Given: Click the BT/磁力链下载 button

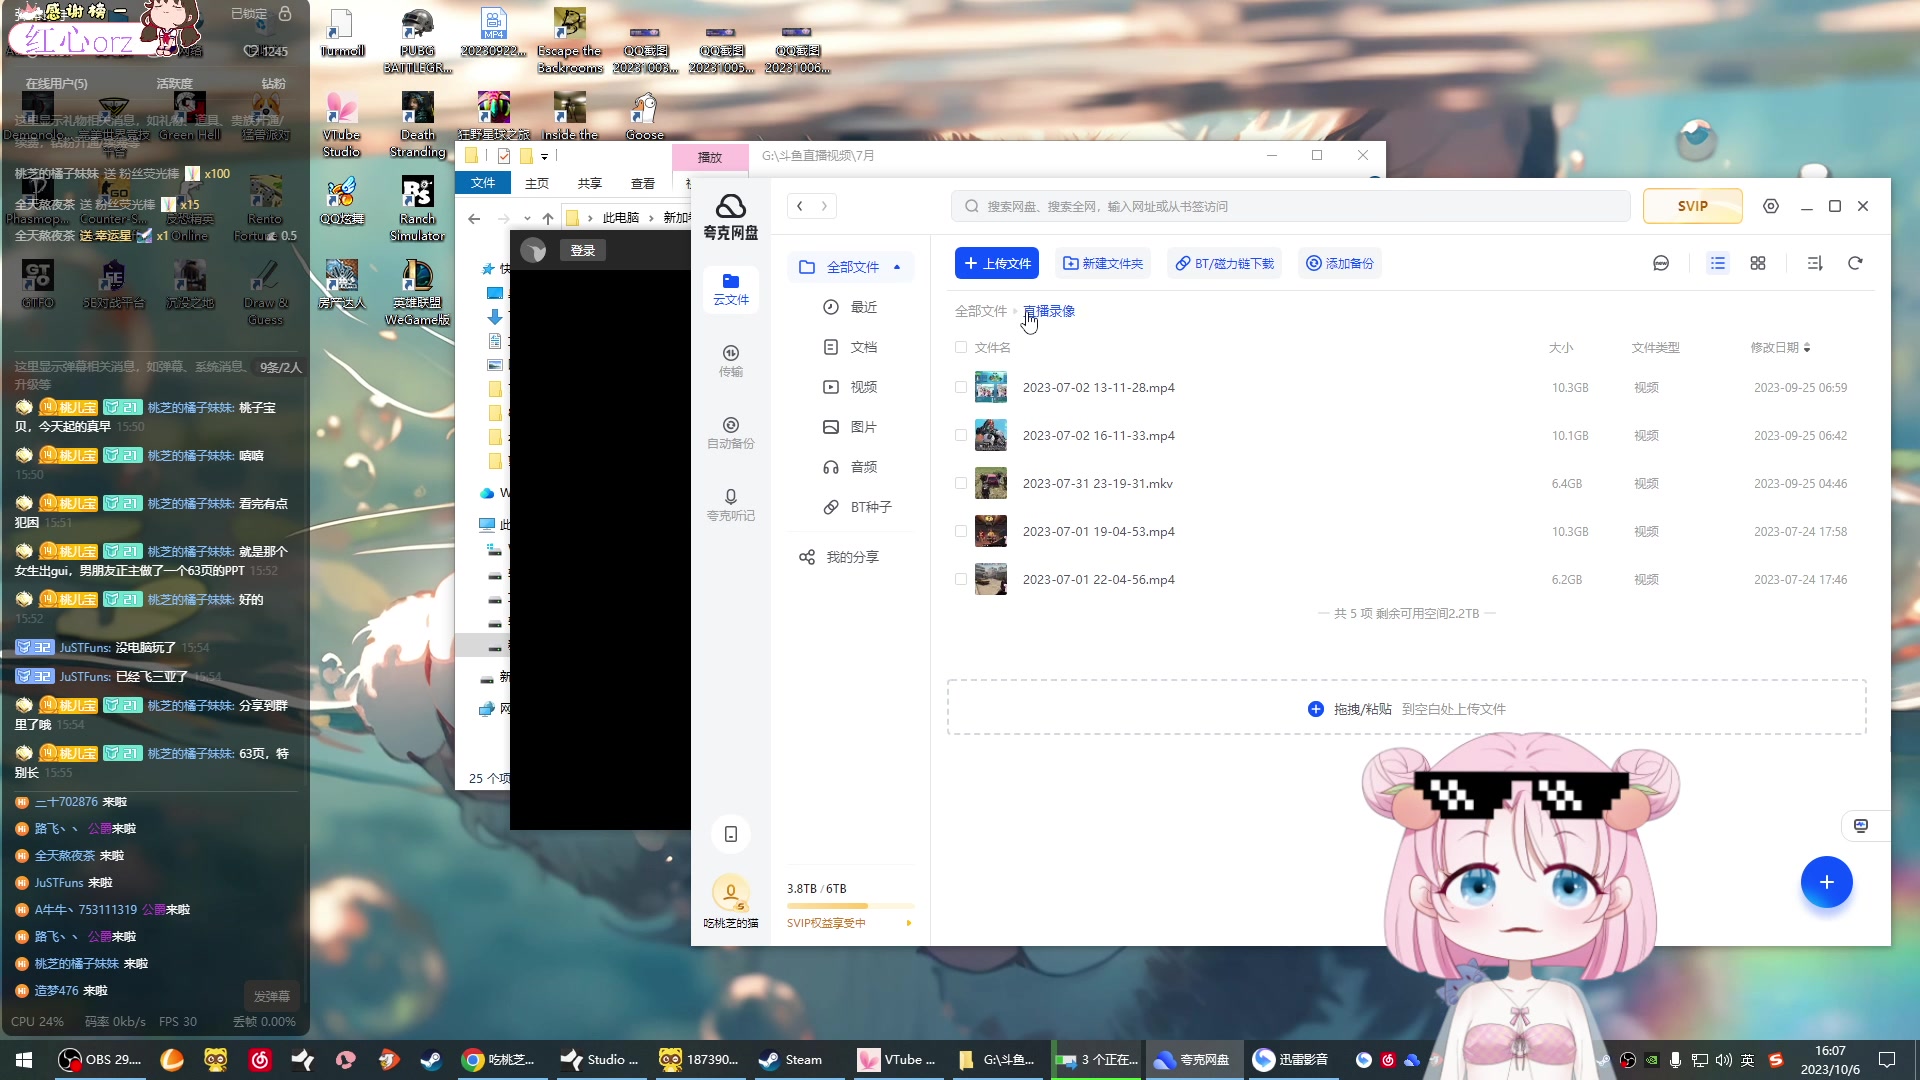Looking at the screenshot, I should (1225, 263).
